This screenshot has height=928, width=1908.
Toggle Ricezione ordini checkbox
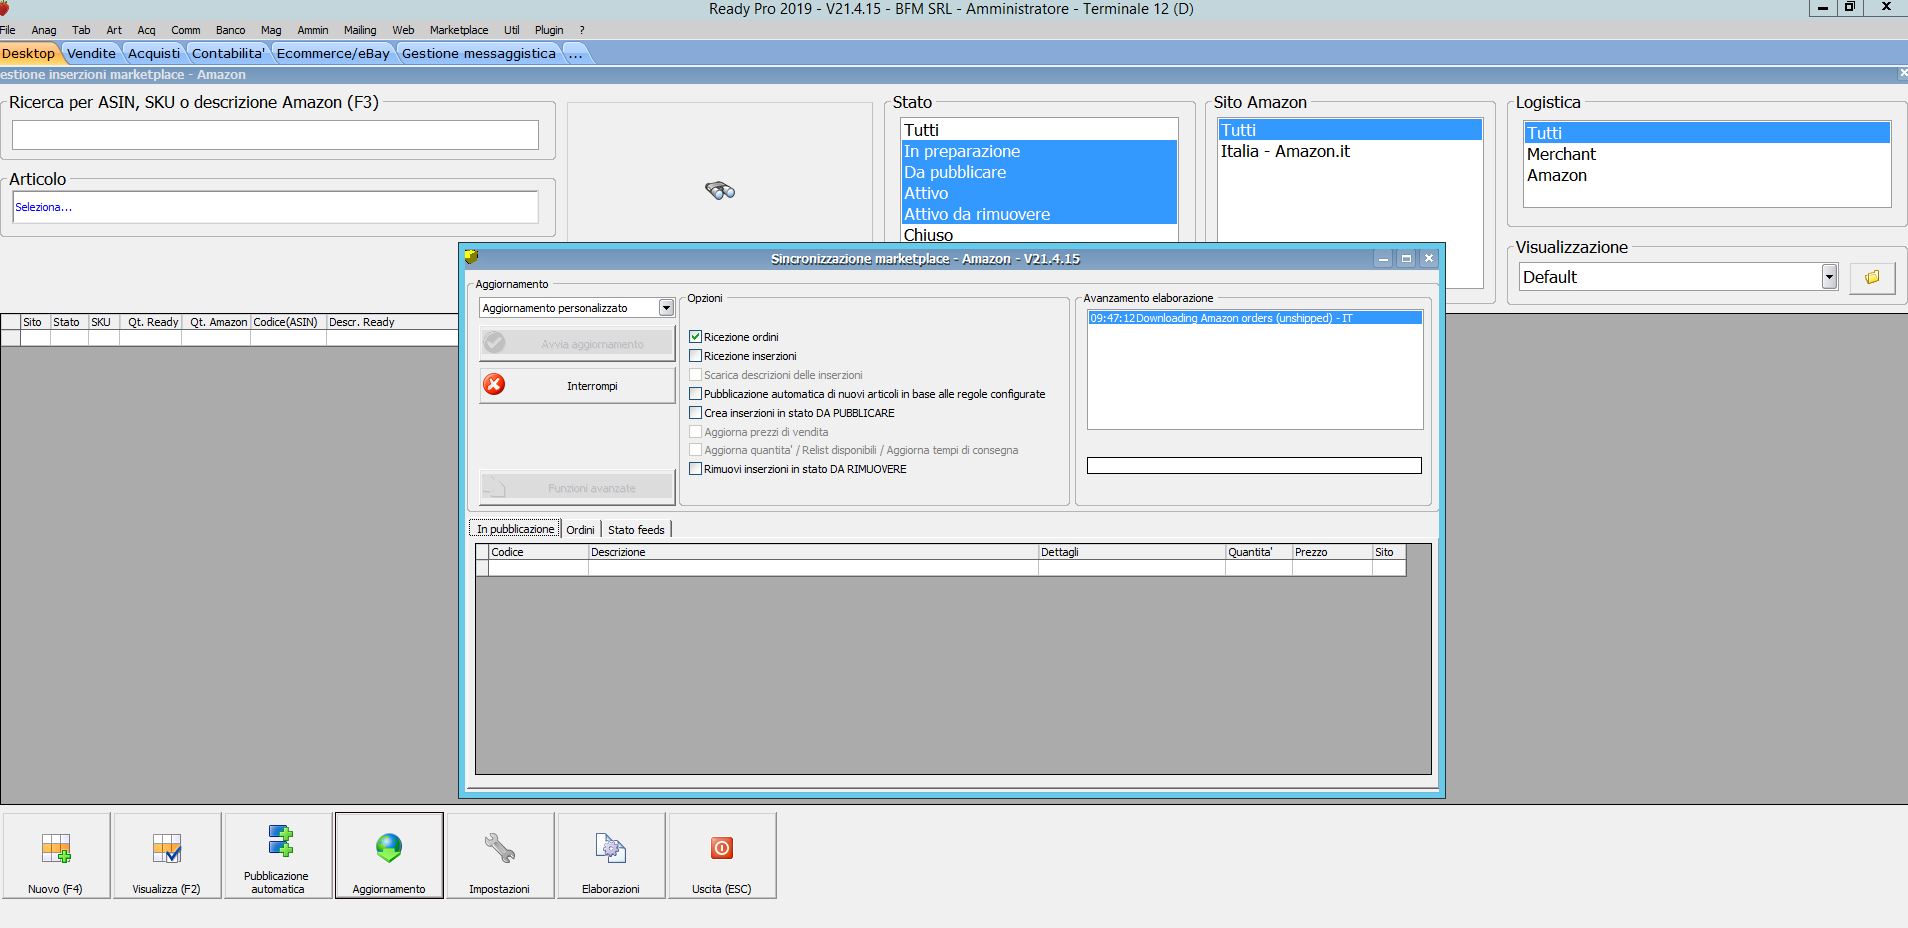coord(696,337)
